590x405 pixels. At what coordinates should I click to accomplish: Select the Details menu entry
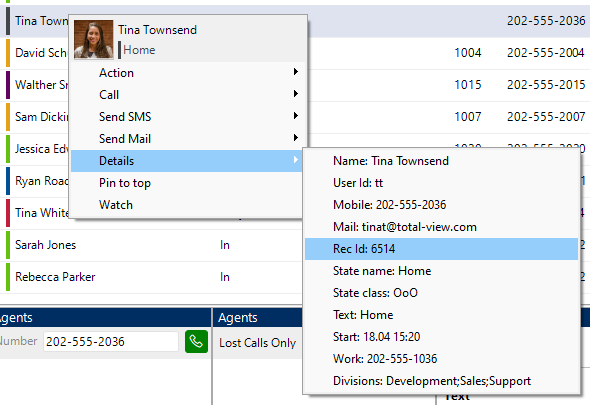(x=187, y=161)
